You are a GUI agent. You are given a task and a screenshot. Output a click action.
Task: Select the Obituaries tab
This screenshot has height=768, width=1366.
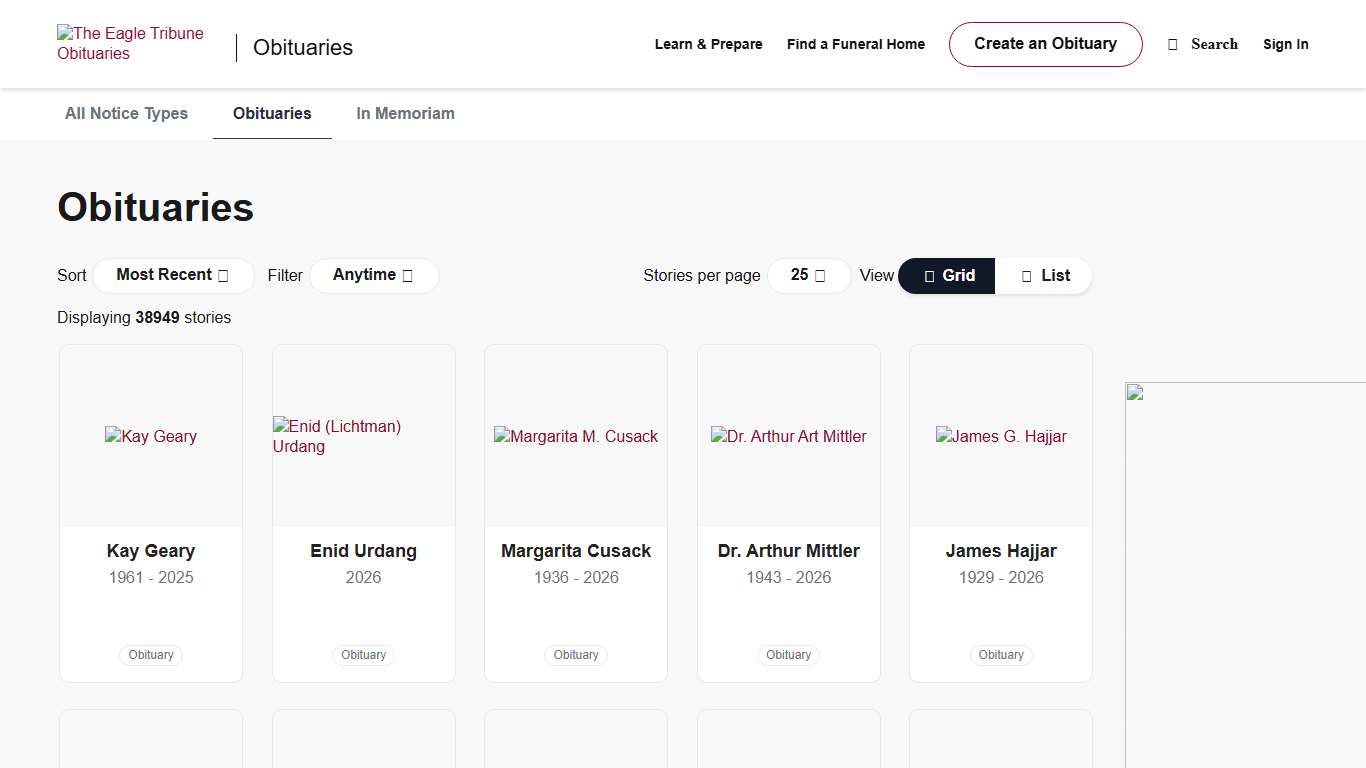pyautogui.click(x=272, y=114)
